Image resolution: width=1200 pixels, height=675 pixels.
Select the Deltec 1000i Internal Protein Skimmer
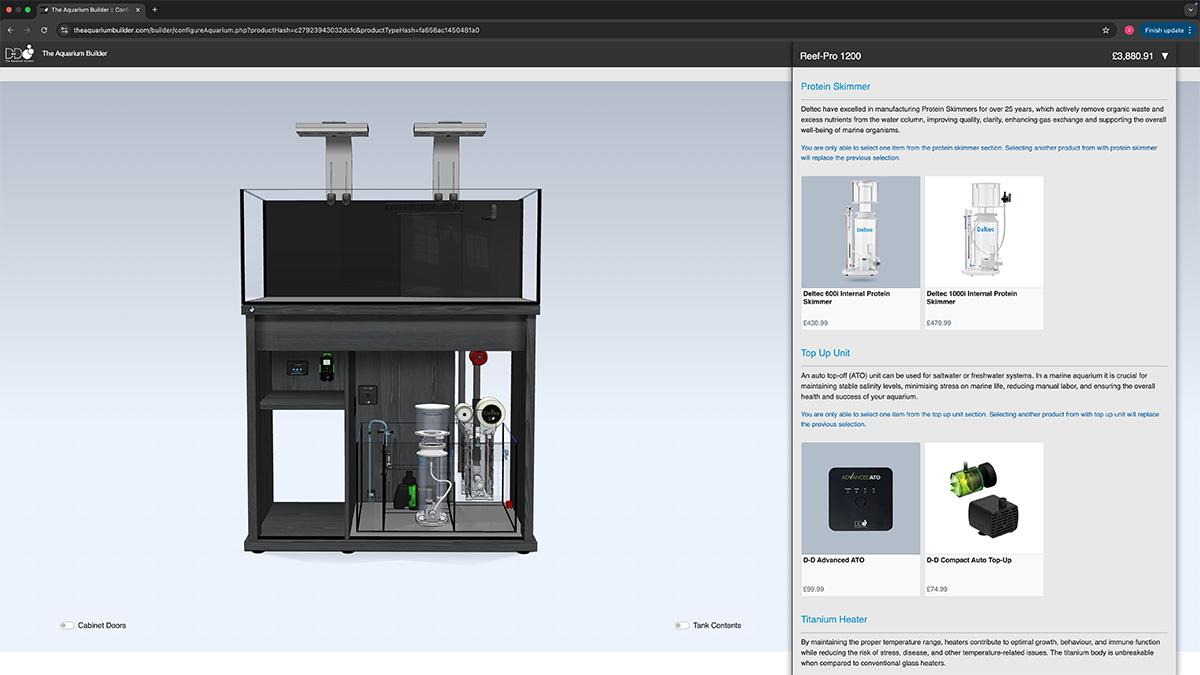(984, 252)
